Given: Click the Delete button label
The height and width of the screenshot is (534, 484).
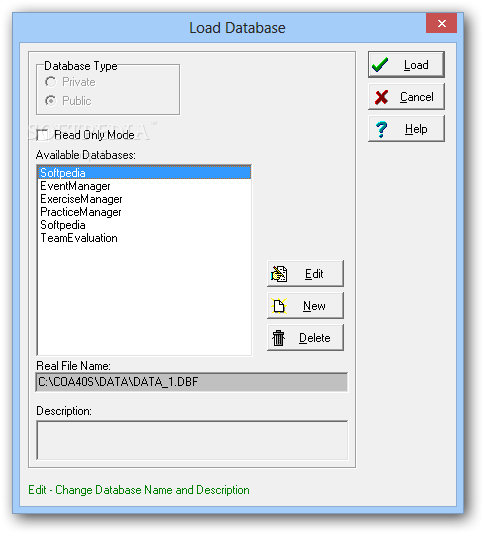Looking at the screenshot, I should click(x=314, y=338).
